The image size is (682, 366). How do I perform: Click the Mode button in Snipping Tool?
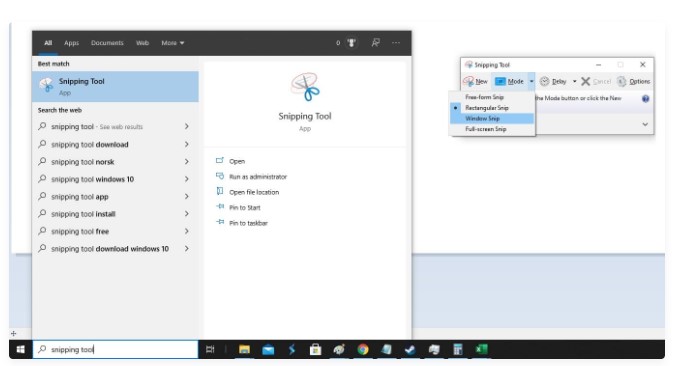(x=509, y=81)
